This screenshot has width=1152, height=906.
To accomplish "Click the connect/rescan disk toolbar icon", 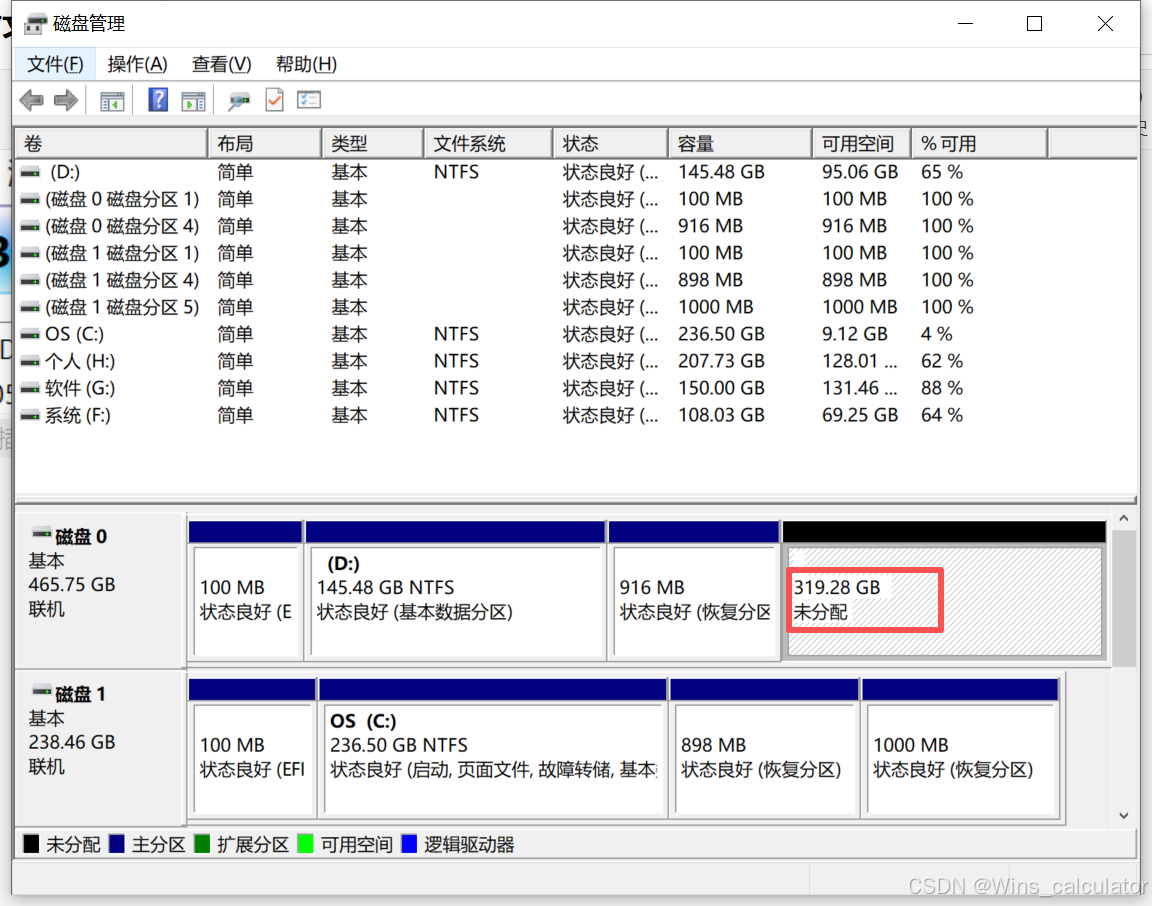I will click(x=239, y=101).
